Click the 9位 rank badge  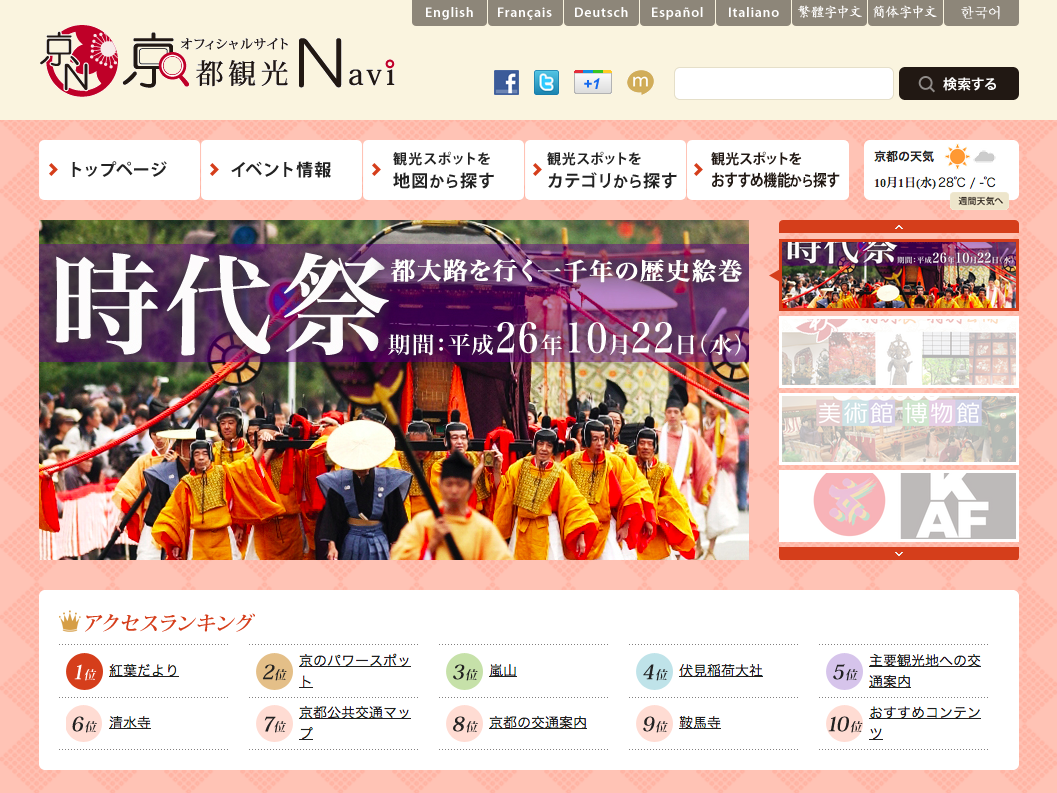655,724
